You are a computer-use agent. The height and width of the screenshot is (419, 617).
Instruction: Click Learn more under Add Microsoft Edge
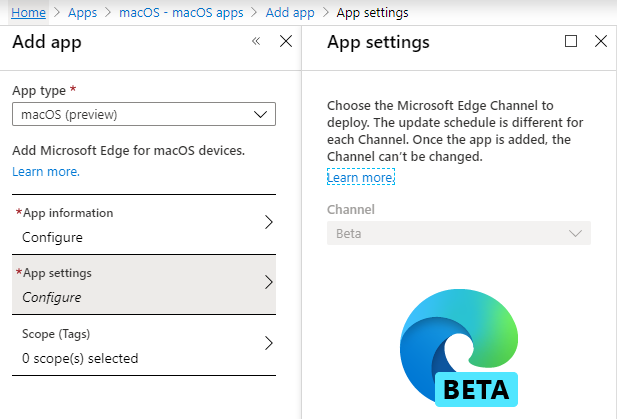coord(46,172)
